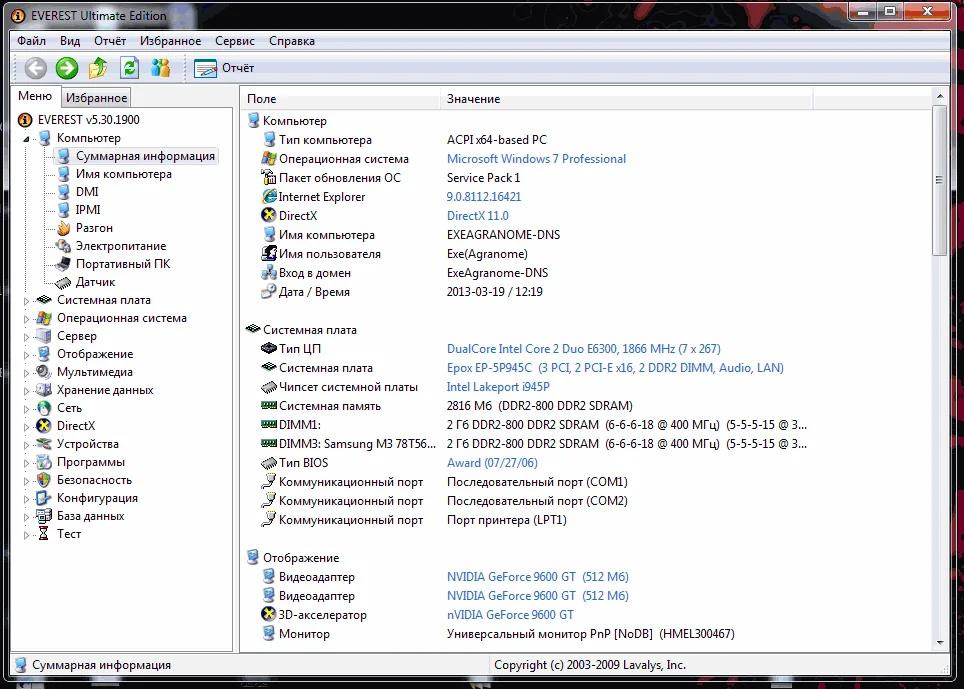Collapse the Компьютер tree node
Viewport: 964px width, 689px height.
pos(27,138)
